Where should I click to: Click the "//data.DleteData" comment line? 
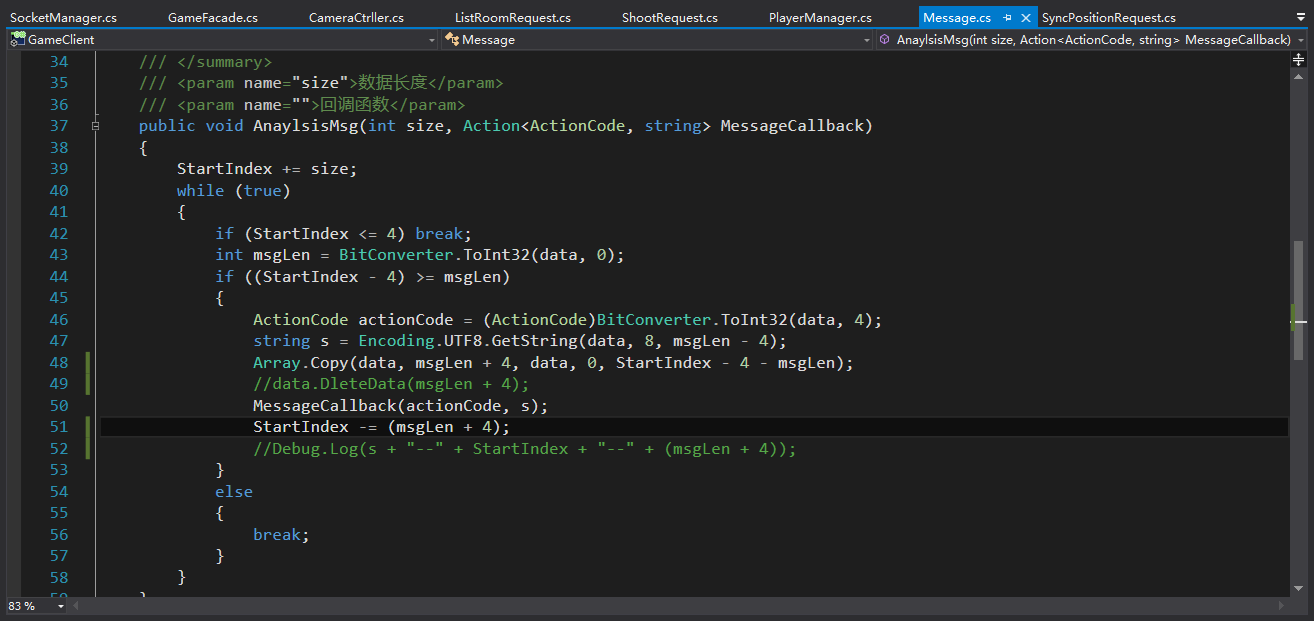[x=391, y=384]
